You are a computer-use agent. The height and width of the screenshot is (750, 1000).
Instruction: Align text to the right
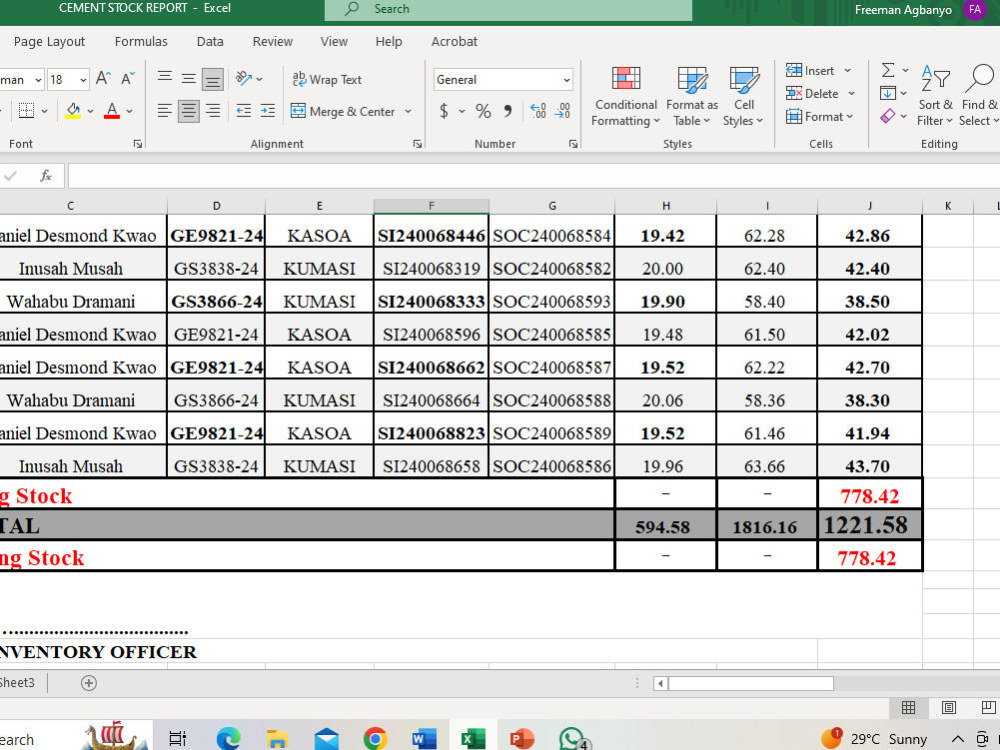coord(213,111)
